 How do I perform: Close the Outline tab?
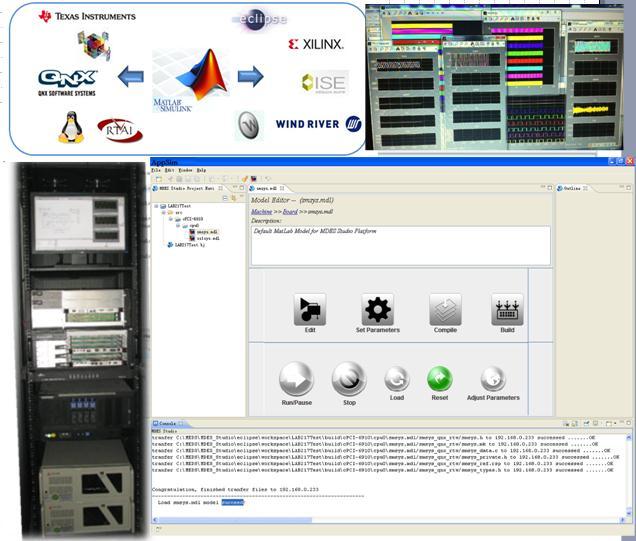pyautogui.click(x=585, y=188)
